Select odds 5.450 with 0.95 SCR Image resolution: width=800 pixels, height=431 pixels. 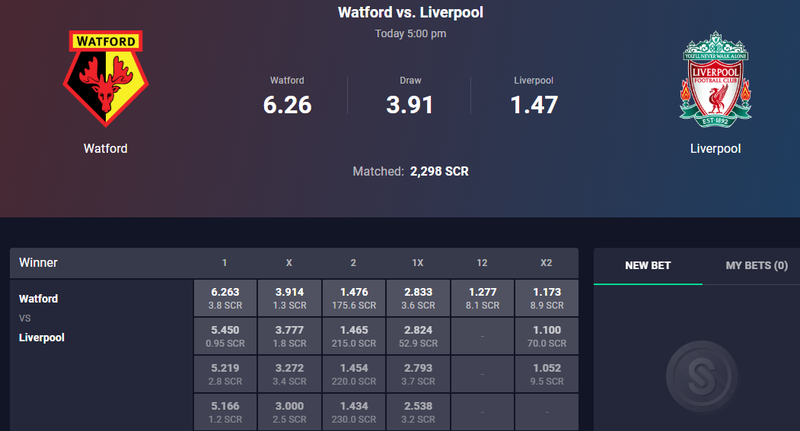click(225, 336)
